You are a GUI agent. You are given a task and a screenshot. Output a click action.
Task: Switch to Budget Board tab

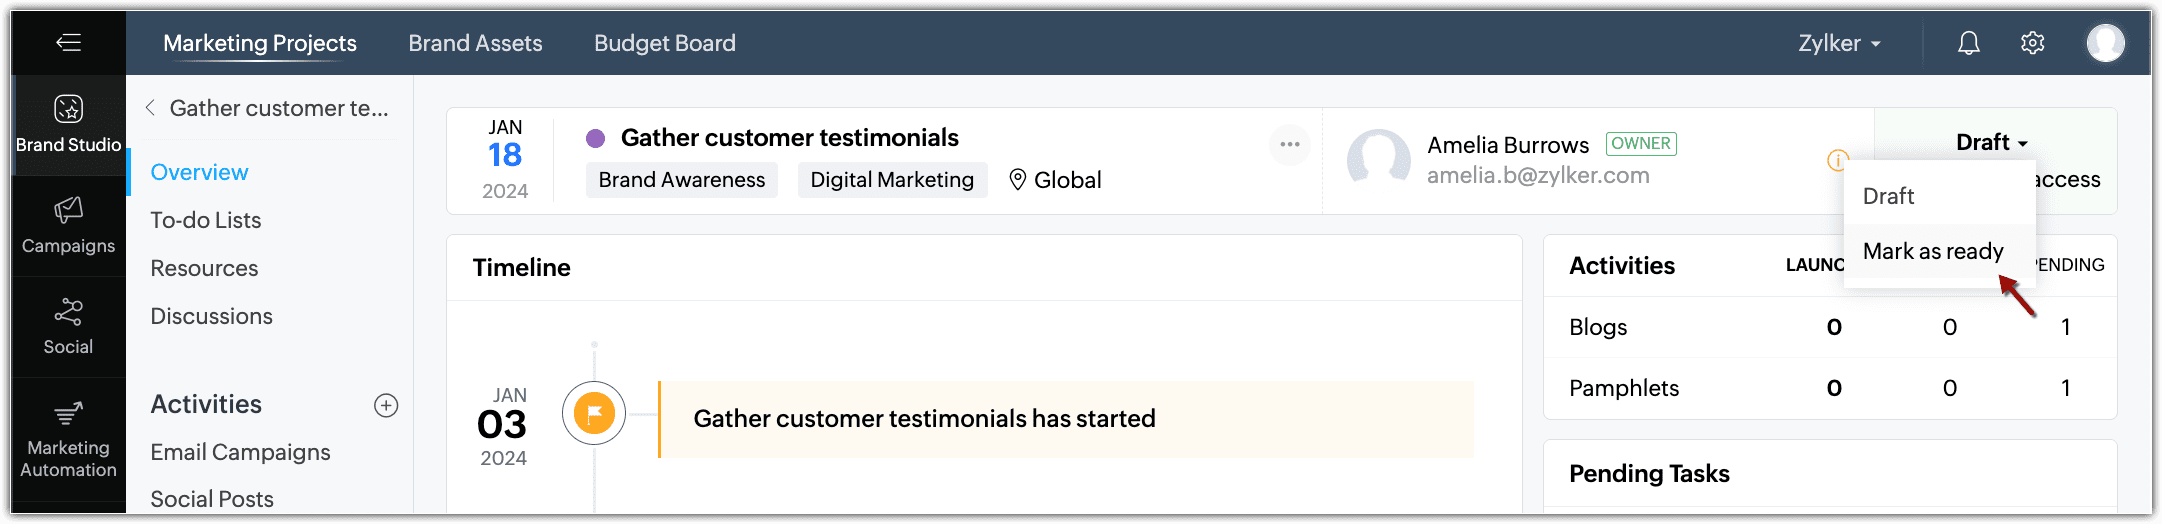[665, 43]
